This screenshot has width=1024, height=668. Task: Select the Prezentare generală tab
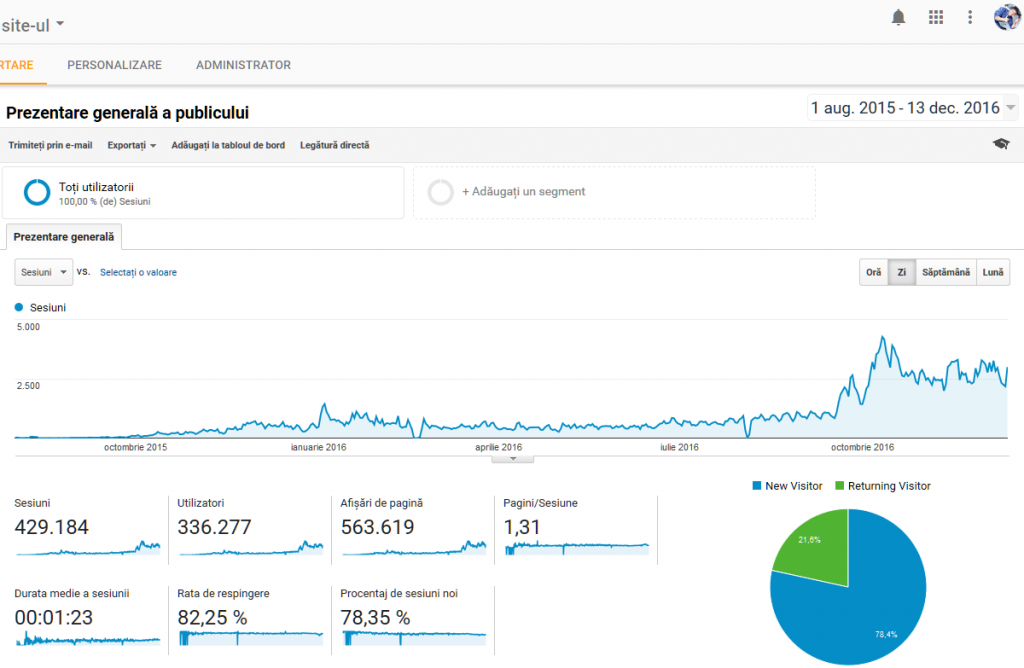pos(63,237)
